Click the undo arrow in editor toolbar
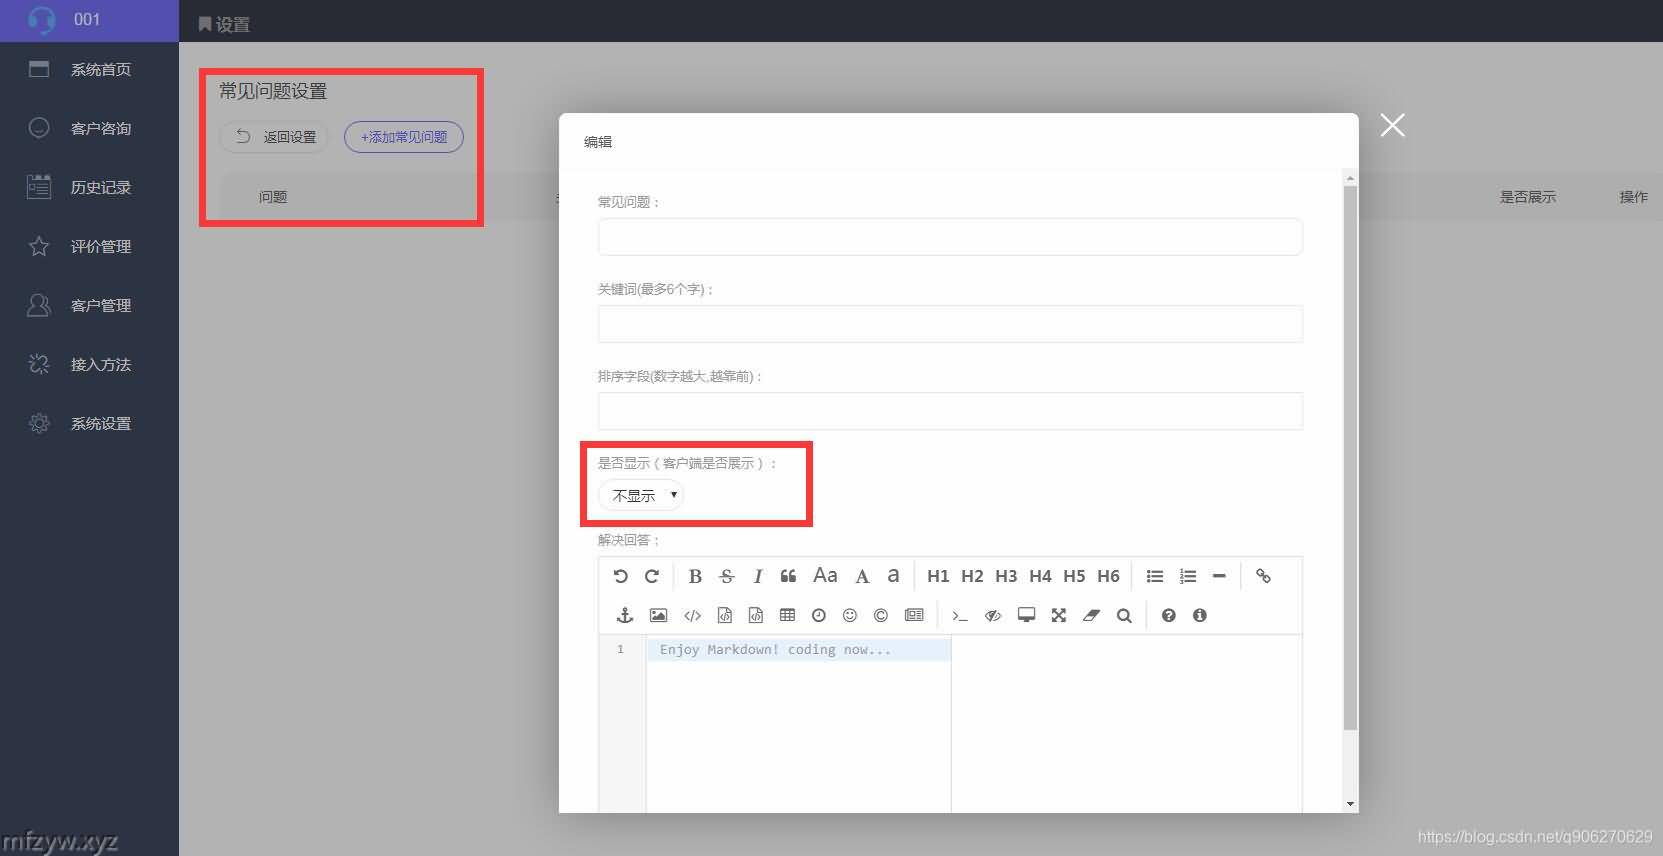The image size is (1663, 856). click(620, 576)
